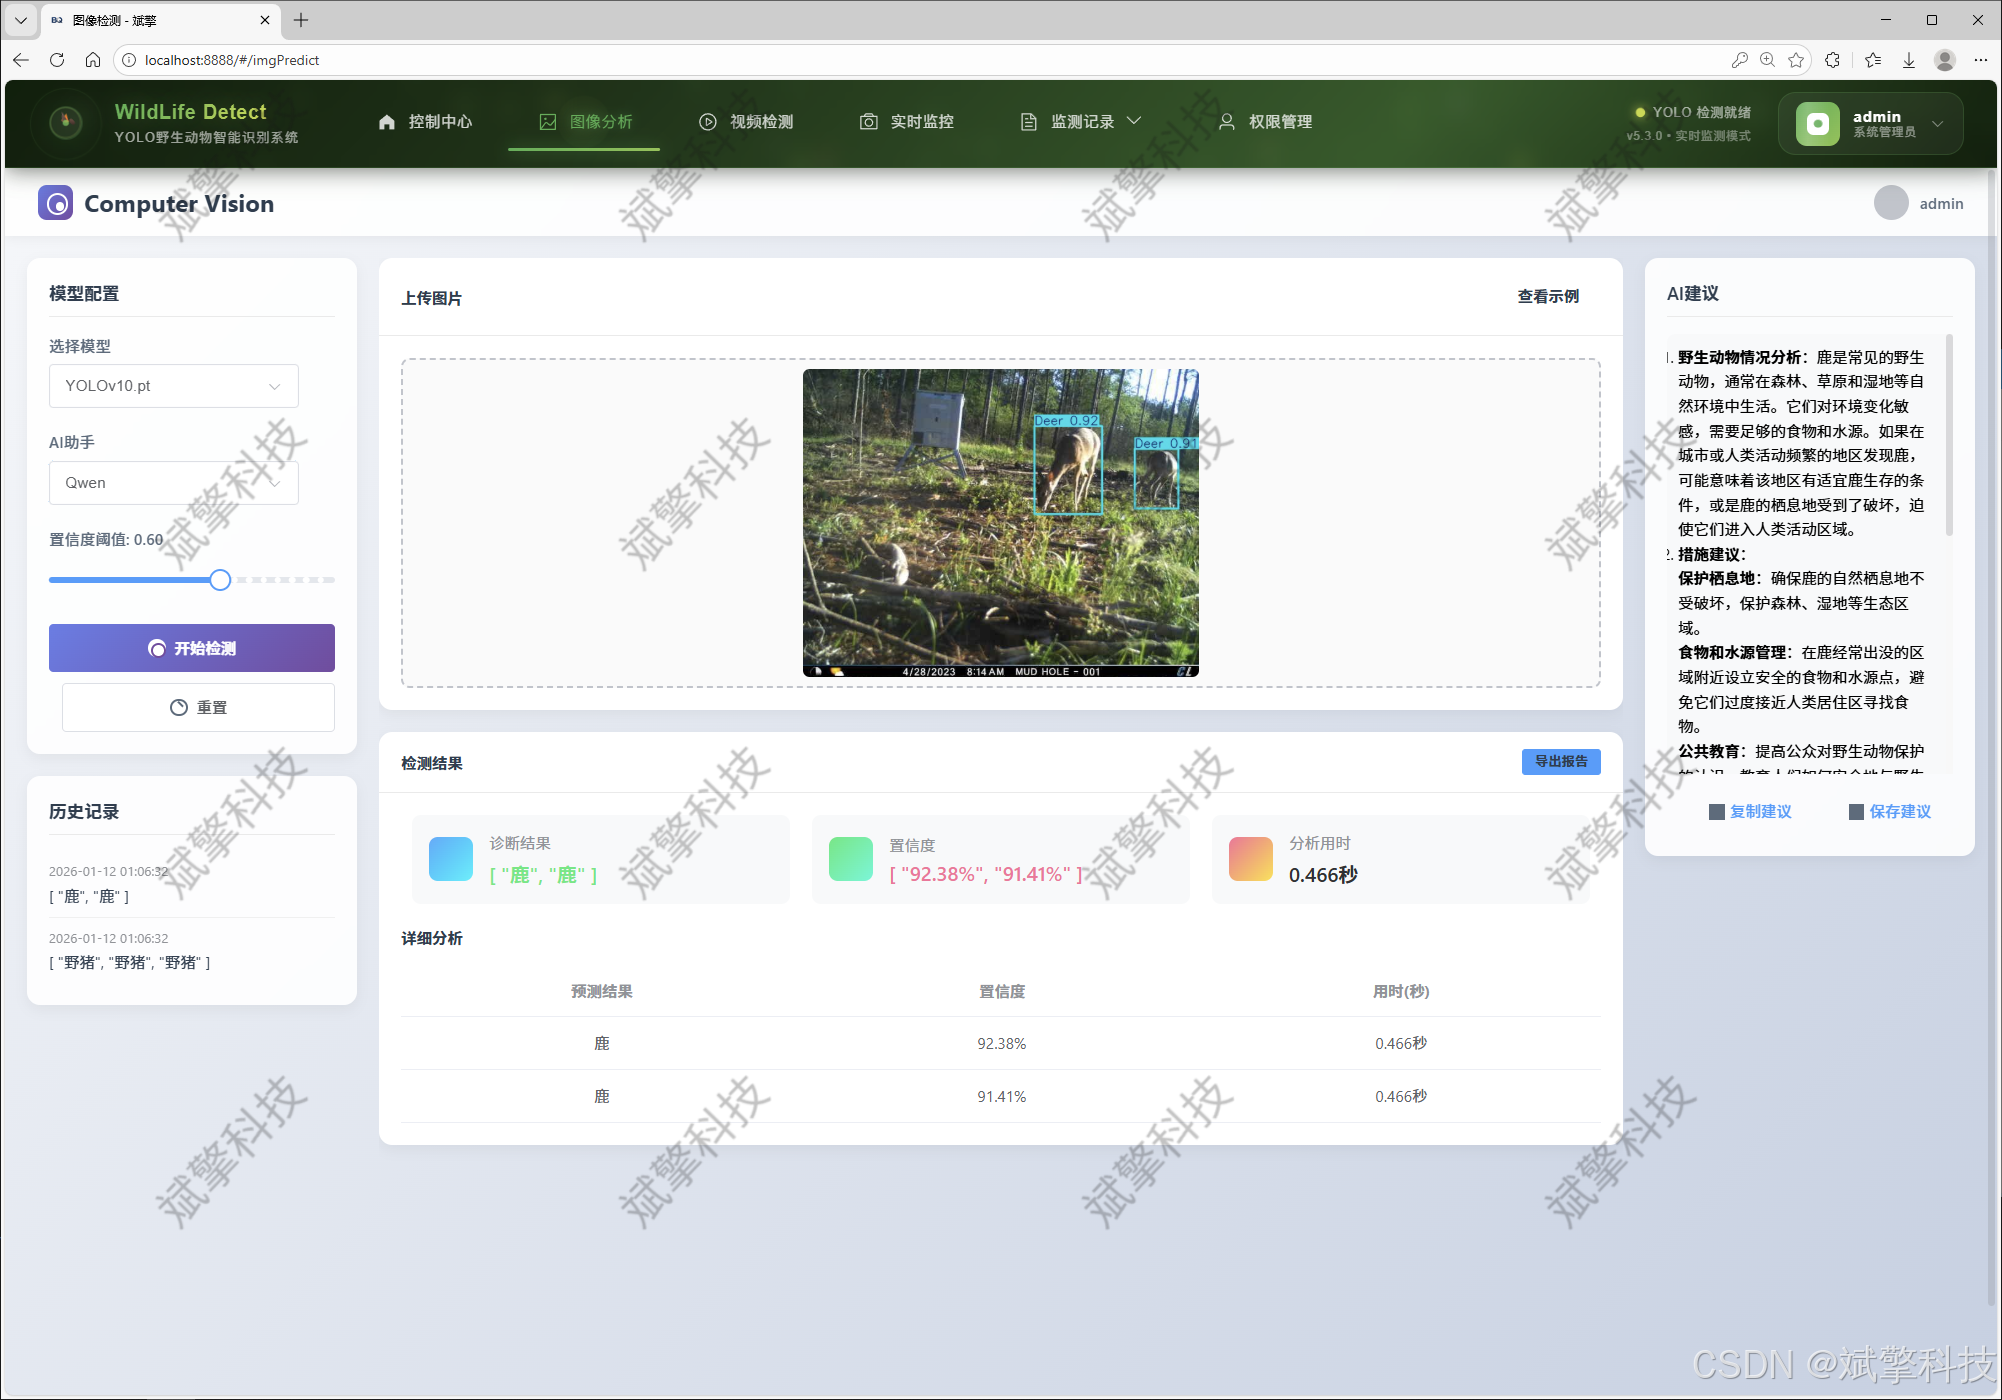Click the WildLife Detect radar logo icon
Image resolution: width=2002 pixels, height=1400 pixels.
coord(66,123)
